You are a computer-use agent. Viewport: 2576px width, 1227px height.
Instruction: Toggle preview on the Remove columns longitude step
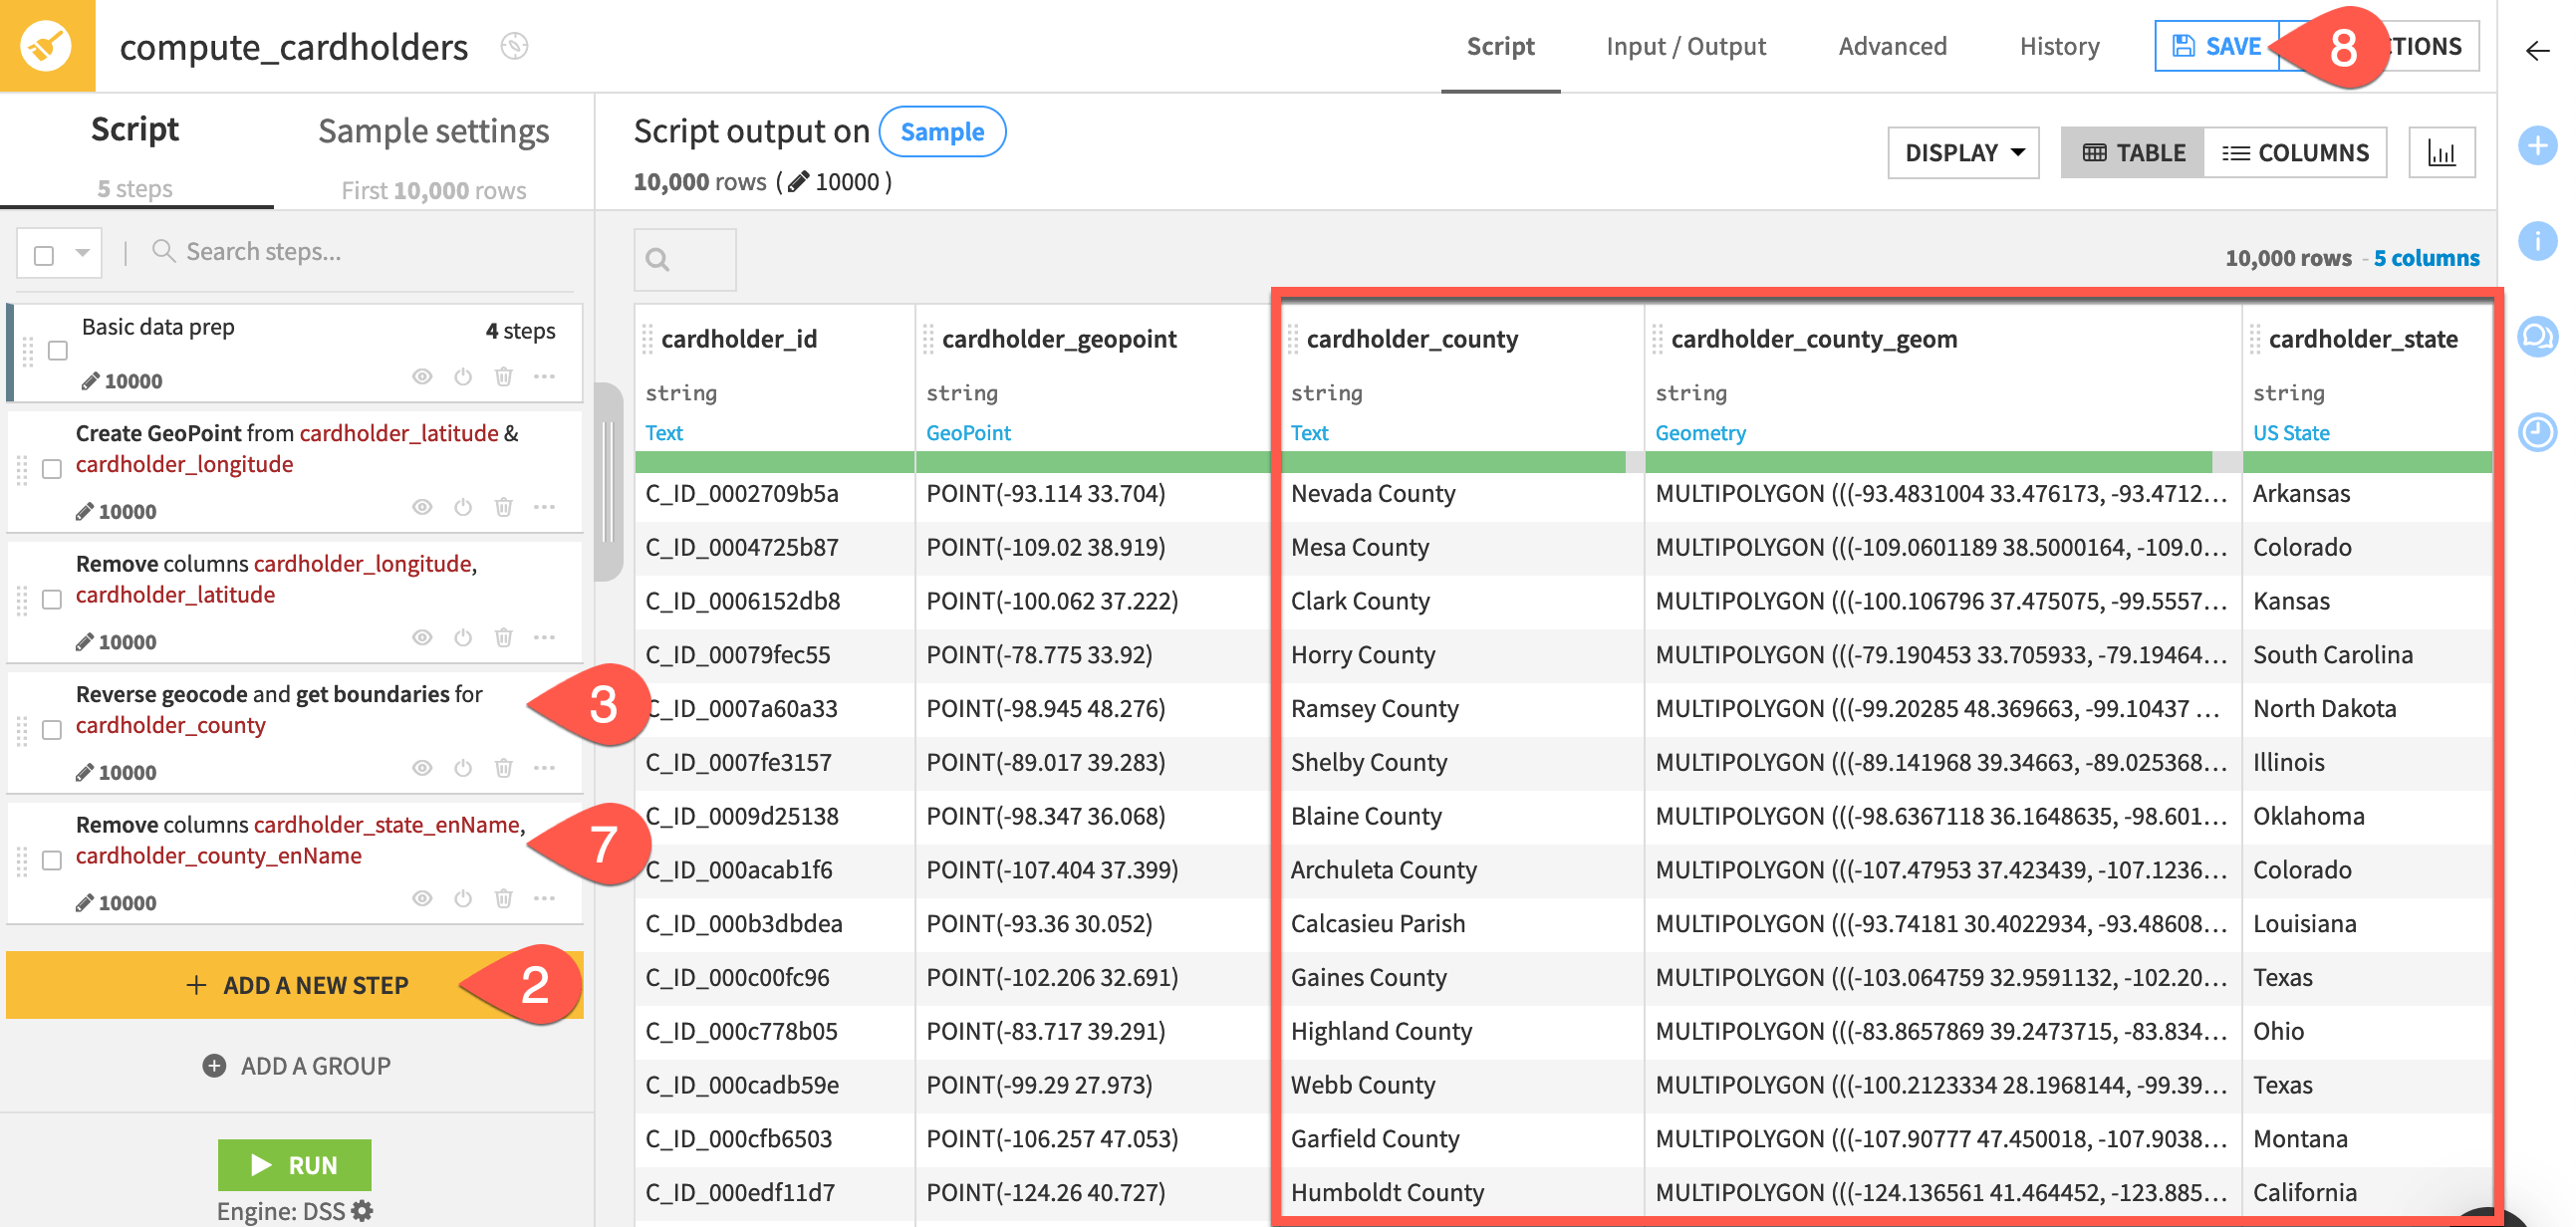click(x=421, y=637)
